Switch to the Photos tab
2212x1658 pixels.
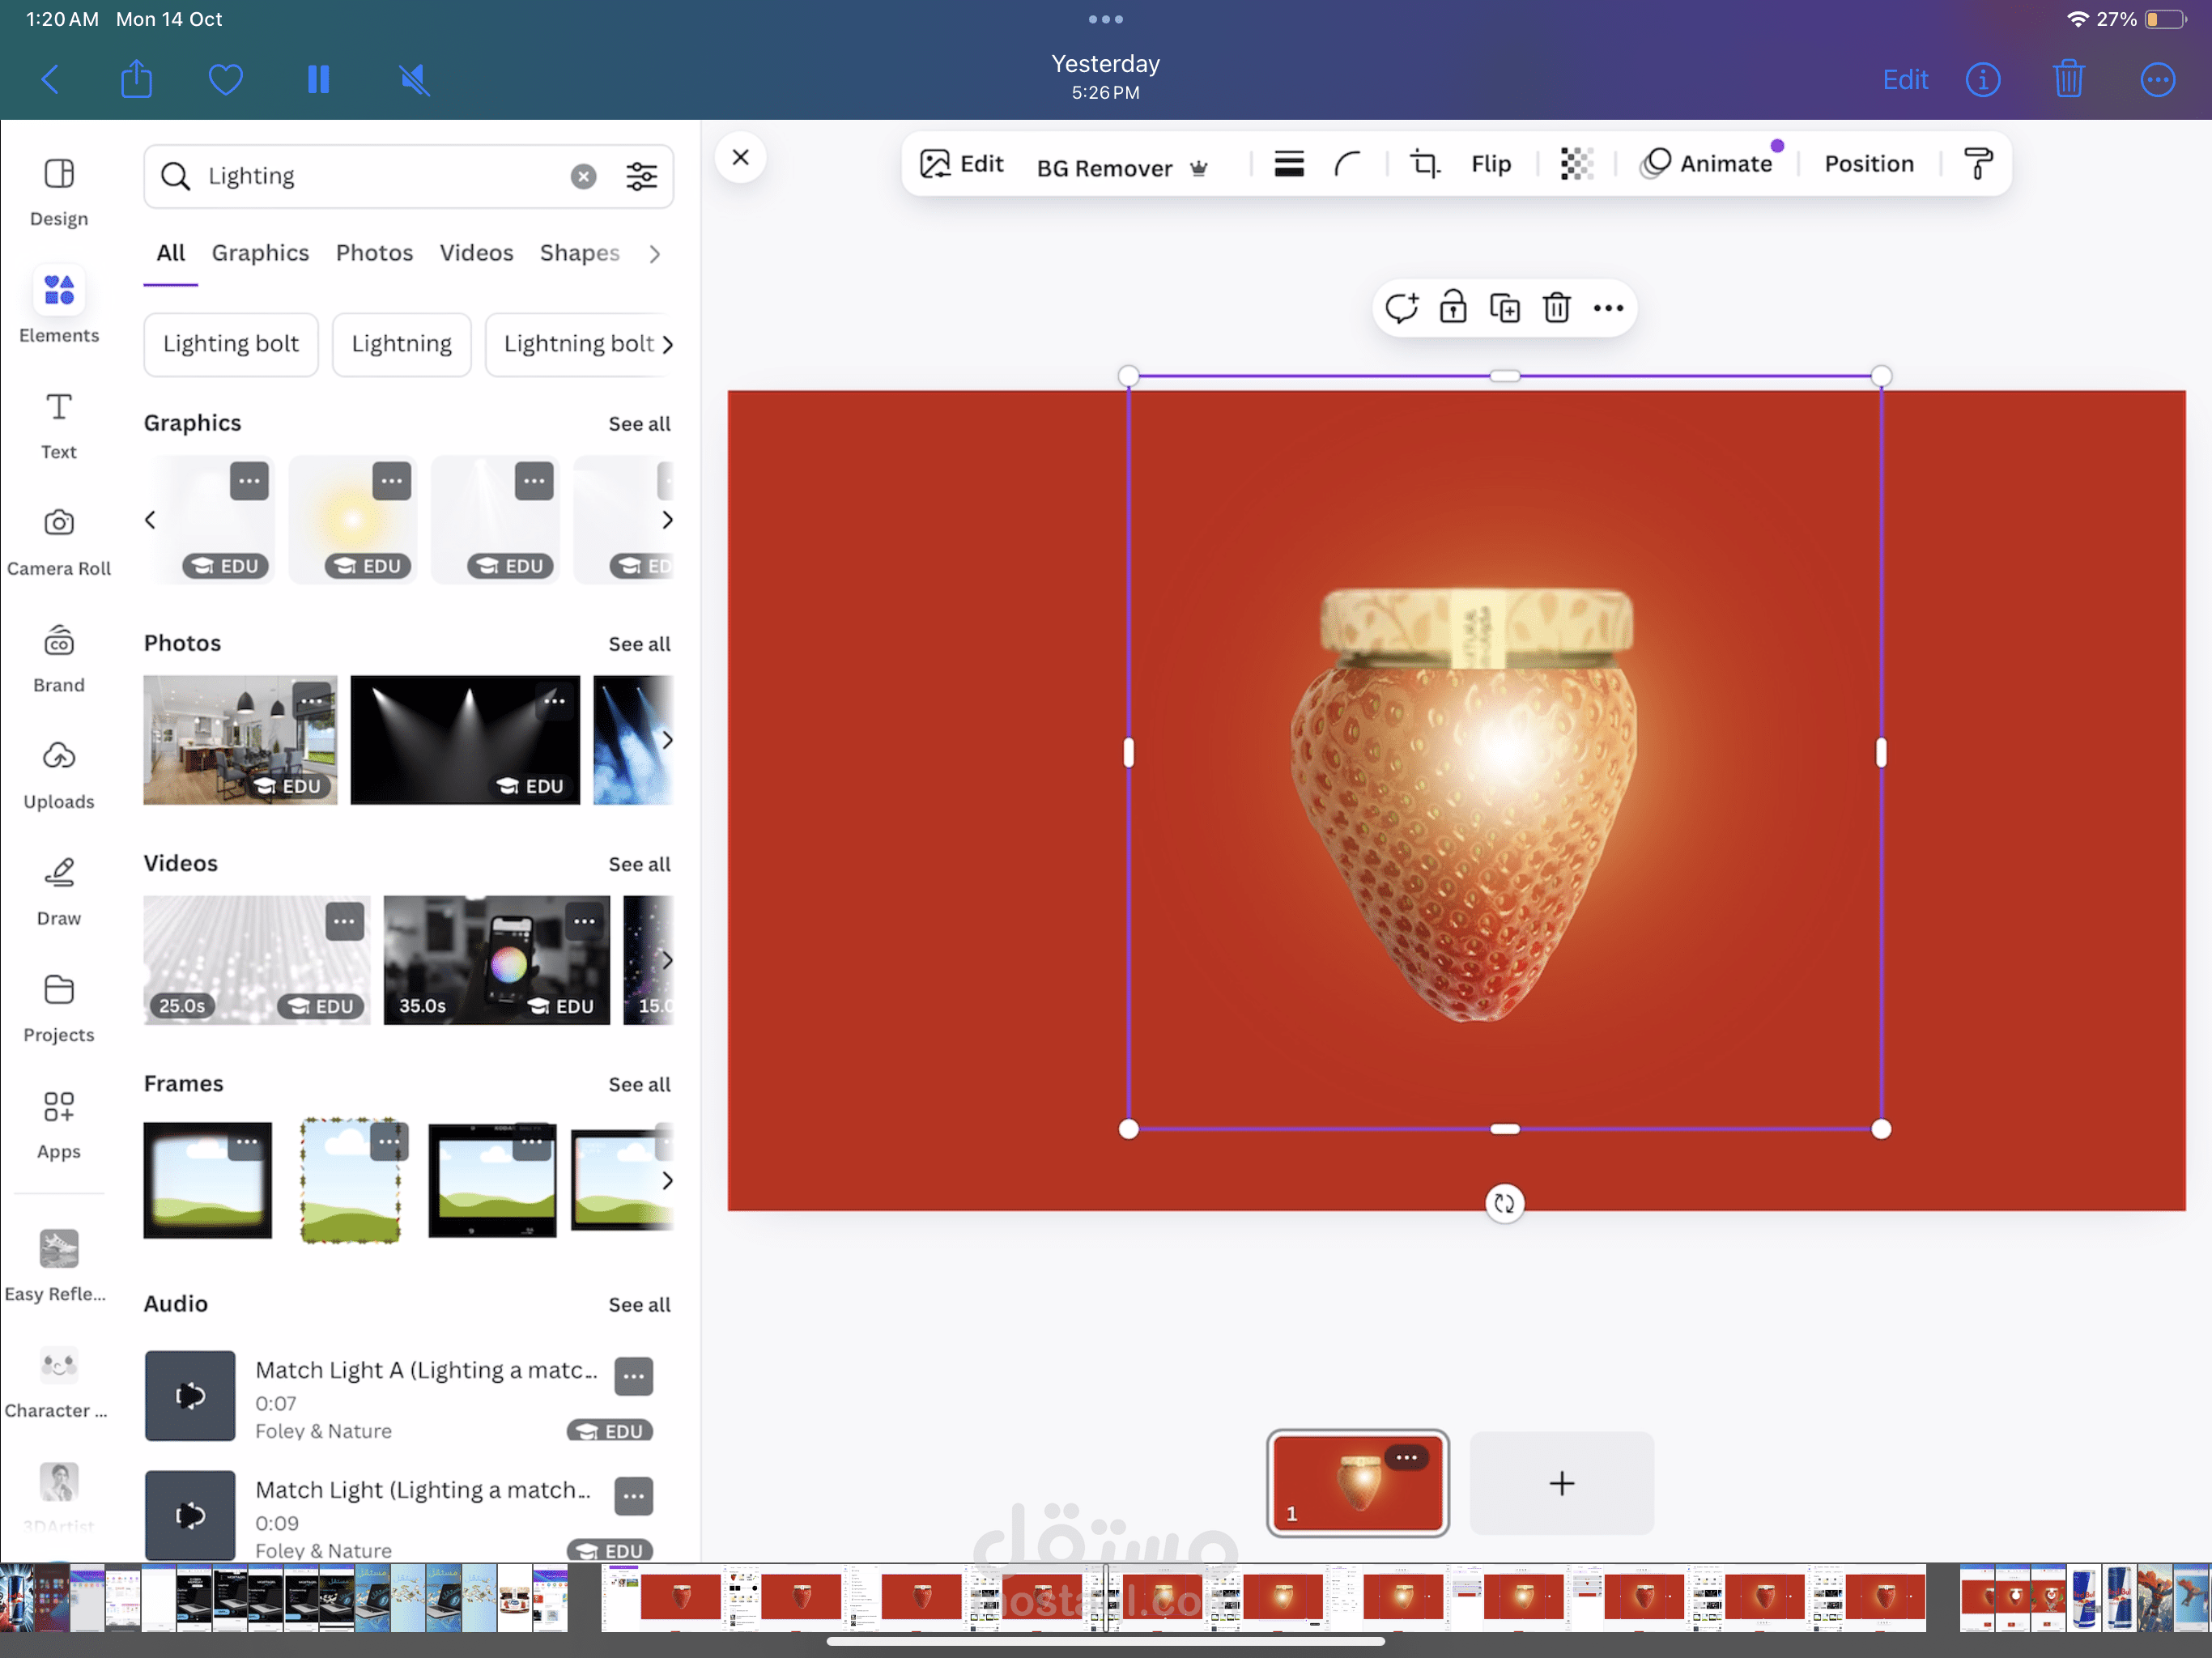(x=374, y=253)
